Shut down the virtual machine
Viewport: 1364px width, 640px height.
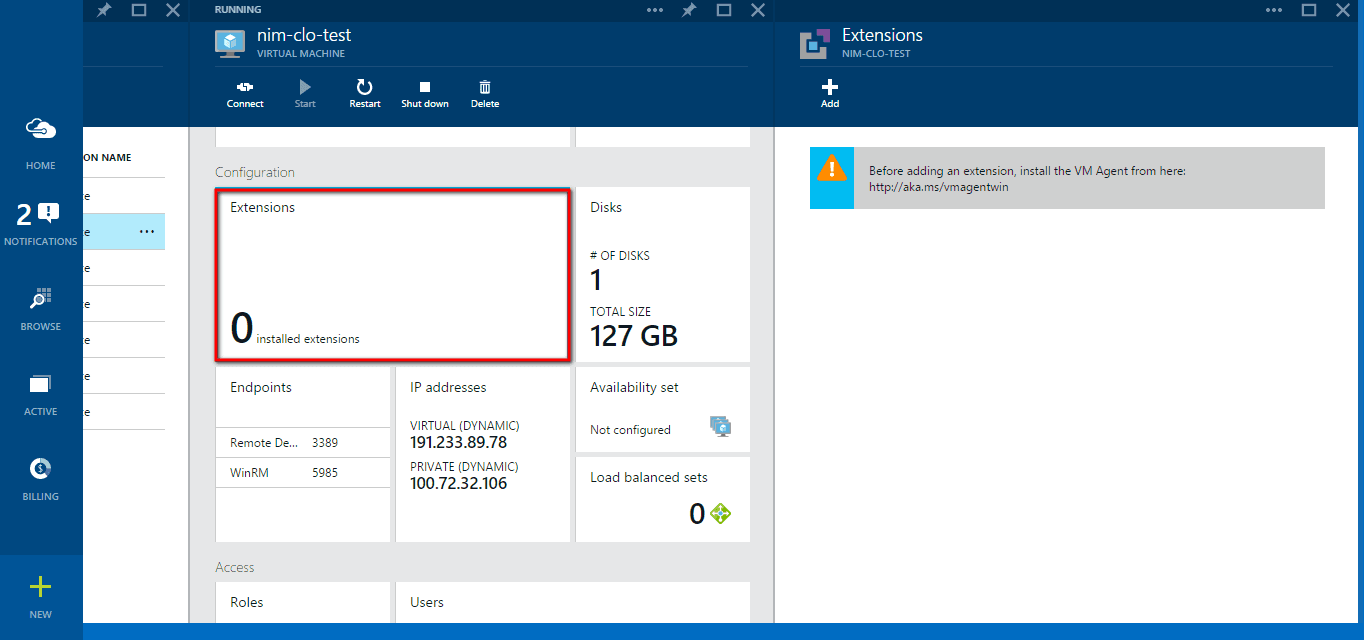[425, 88]
